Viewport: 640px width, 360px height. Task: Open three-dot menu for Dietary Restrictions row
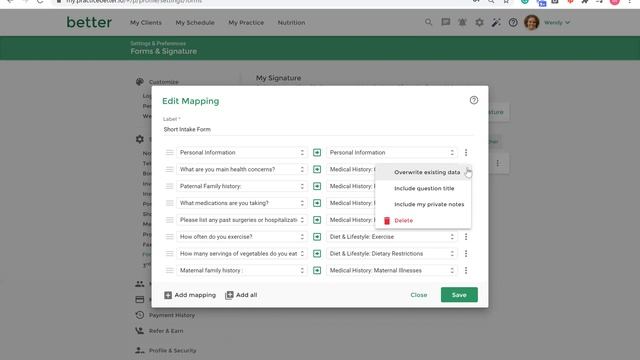[x=466, y=253]
